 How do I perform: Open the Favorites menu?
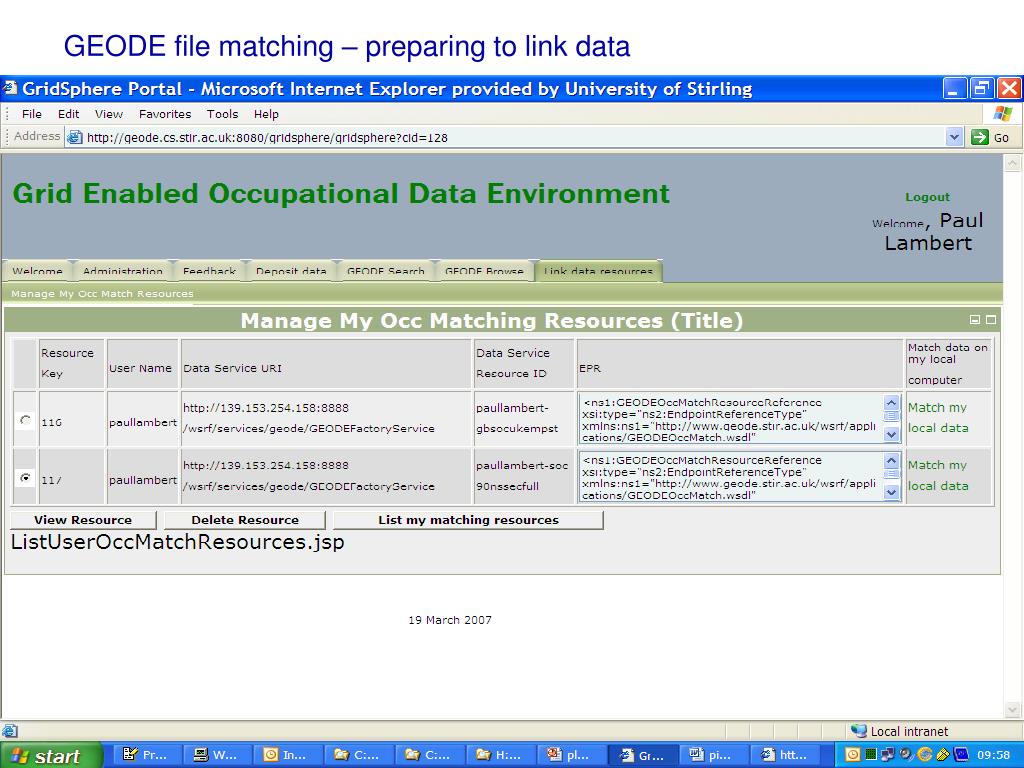point(165,114)
